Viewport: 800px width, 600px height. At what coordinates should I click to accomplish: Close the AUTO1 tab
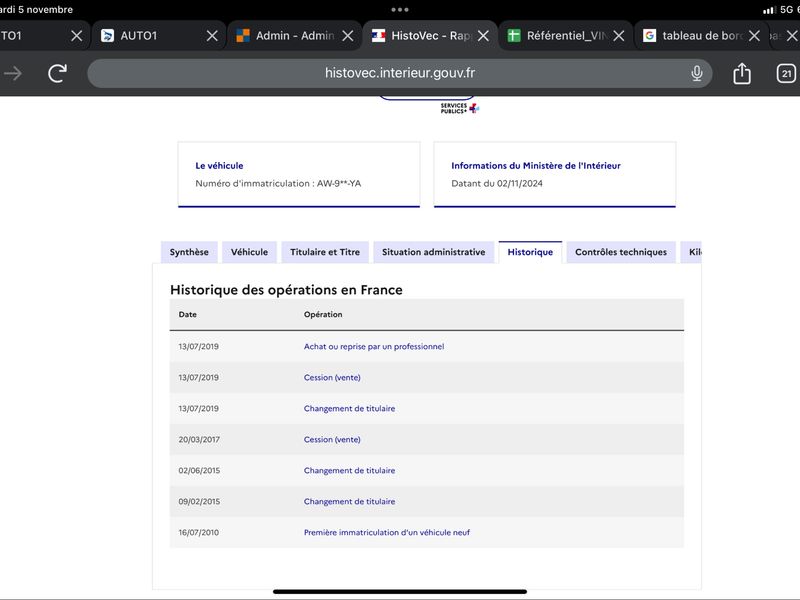click(x=212, y=36)
